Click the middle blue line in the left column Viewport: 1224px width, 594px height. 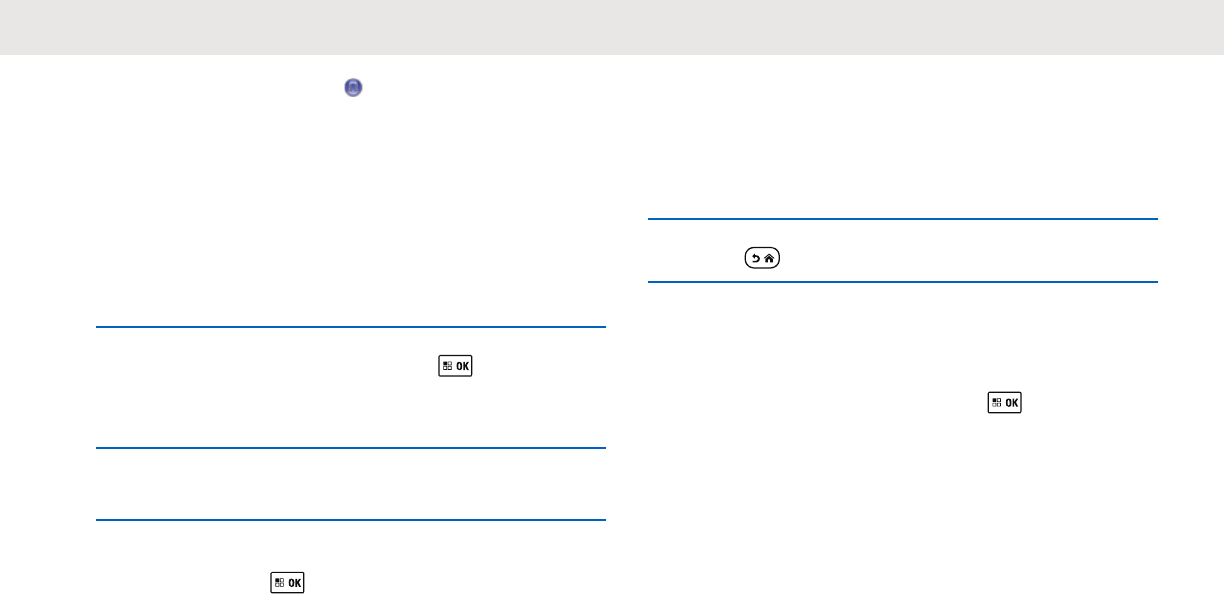[x=351, y=448]
